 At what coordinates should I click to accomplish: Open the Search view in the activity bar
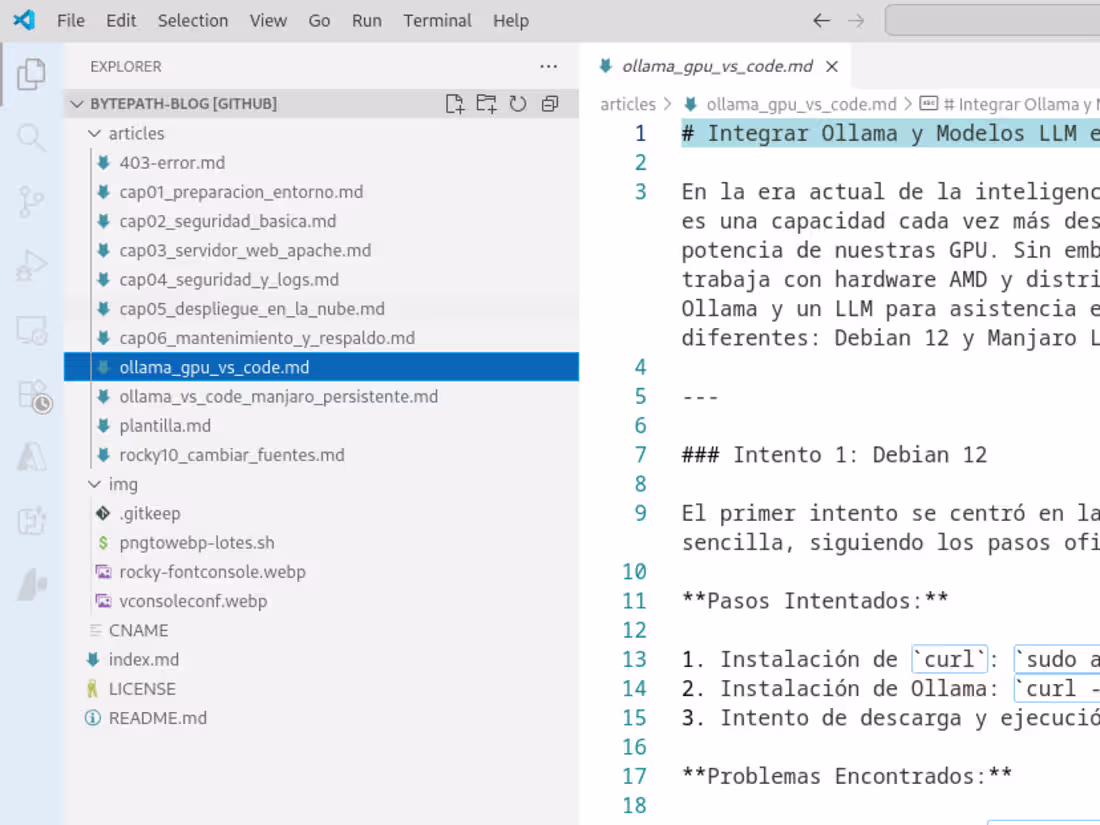pyautogui.click(x=31, y=137)
